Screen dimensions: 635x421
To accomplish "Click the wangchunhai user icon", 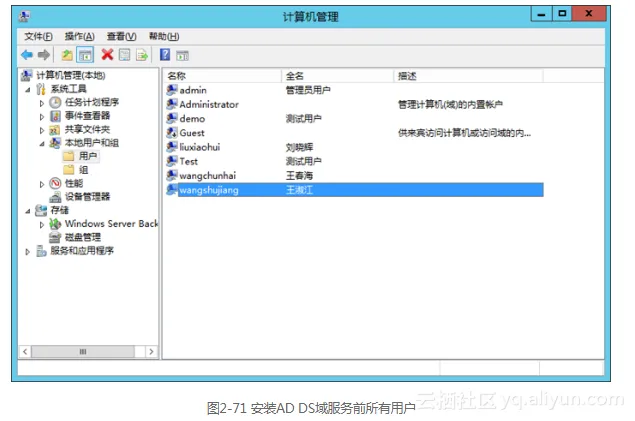I will [172, 175].
